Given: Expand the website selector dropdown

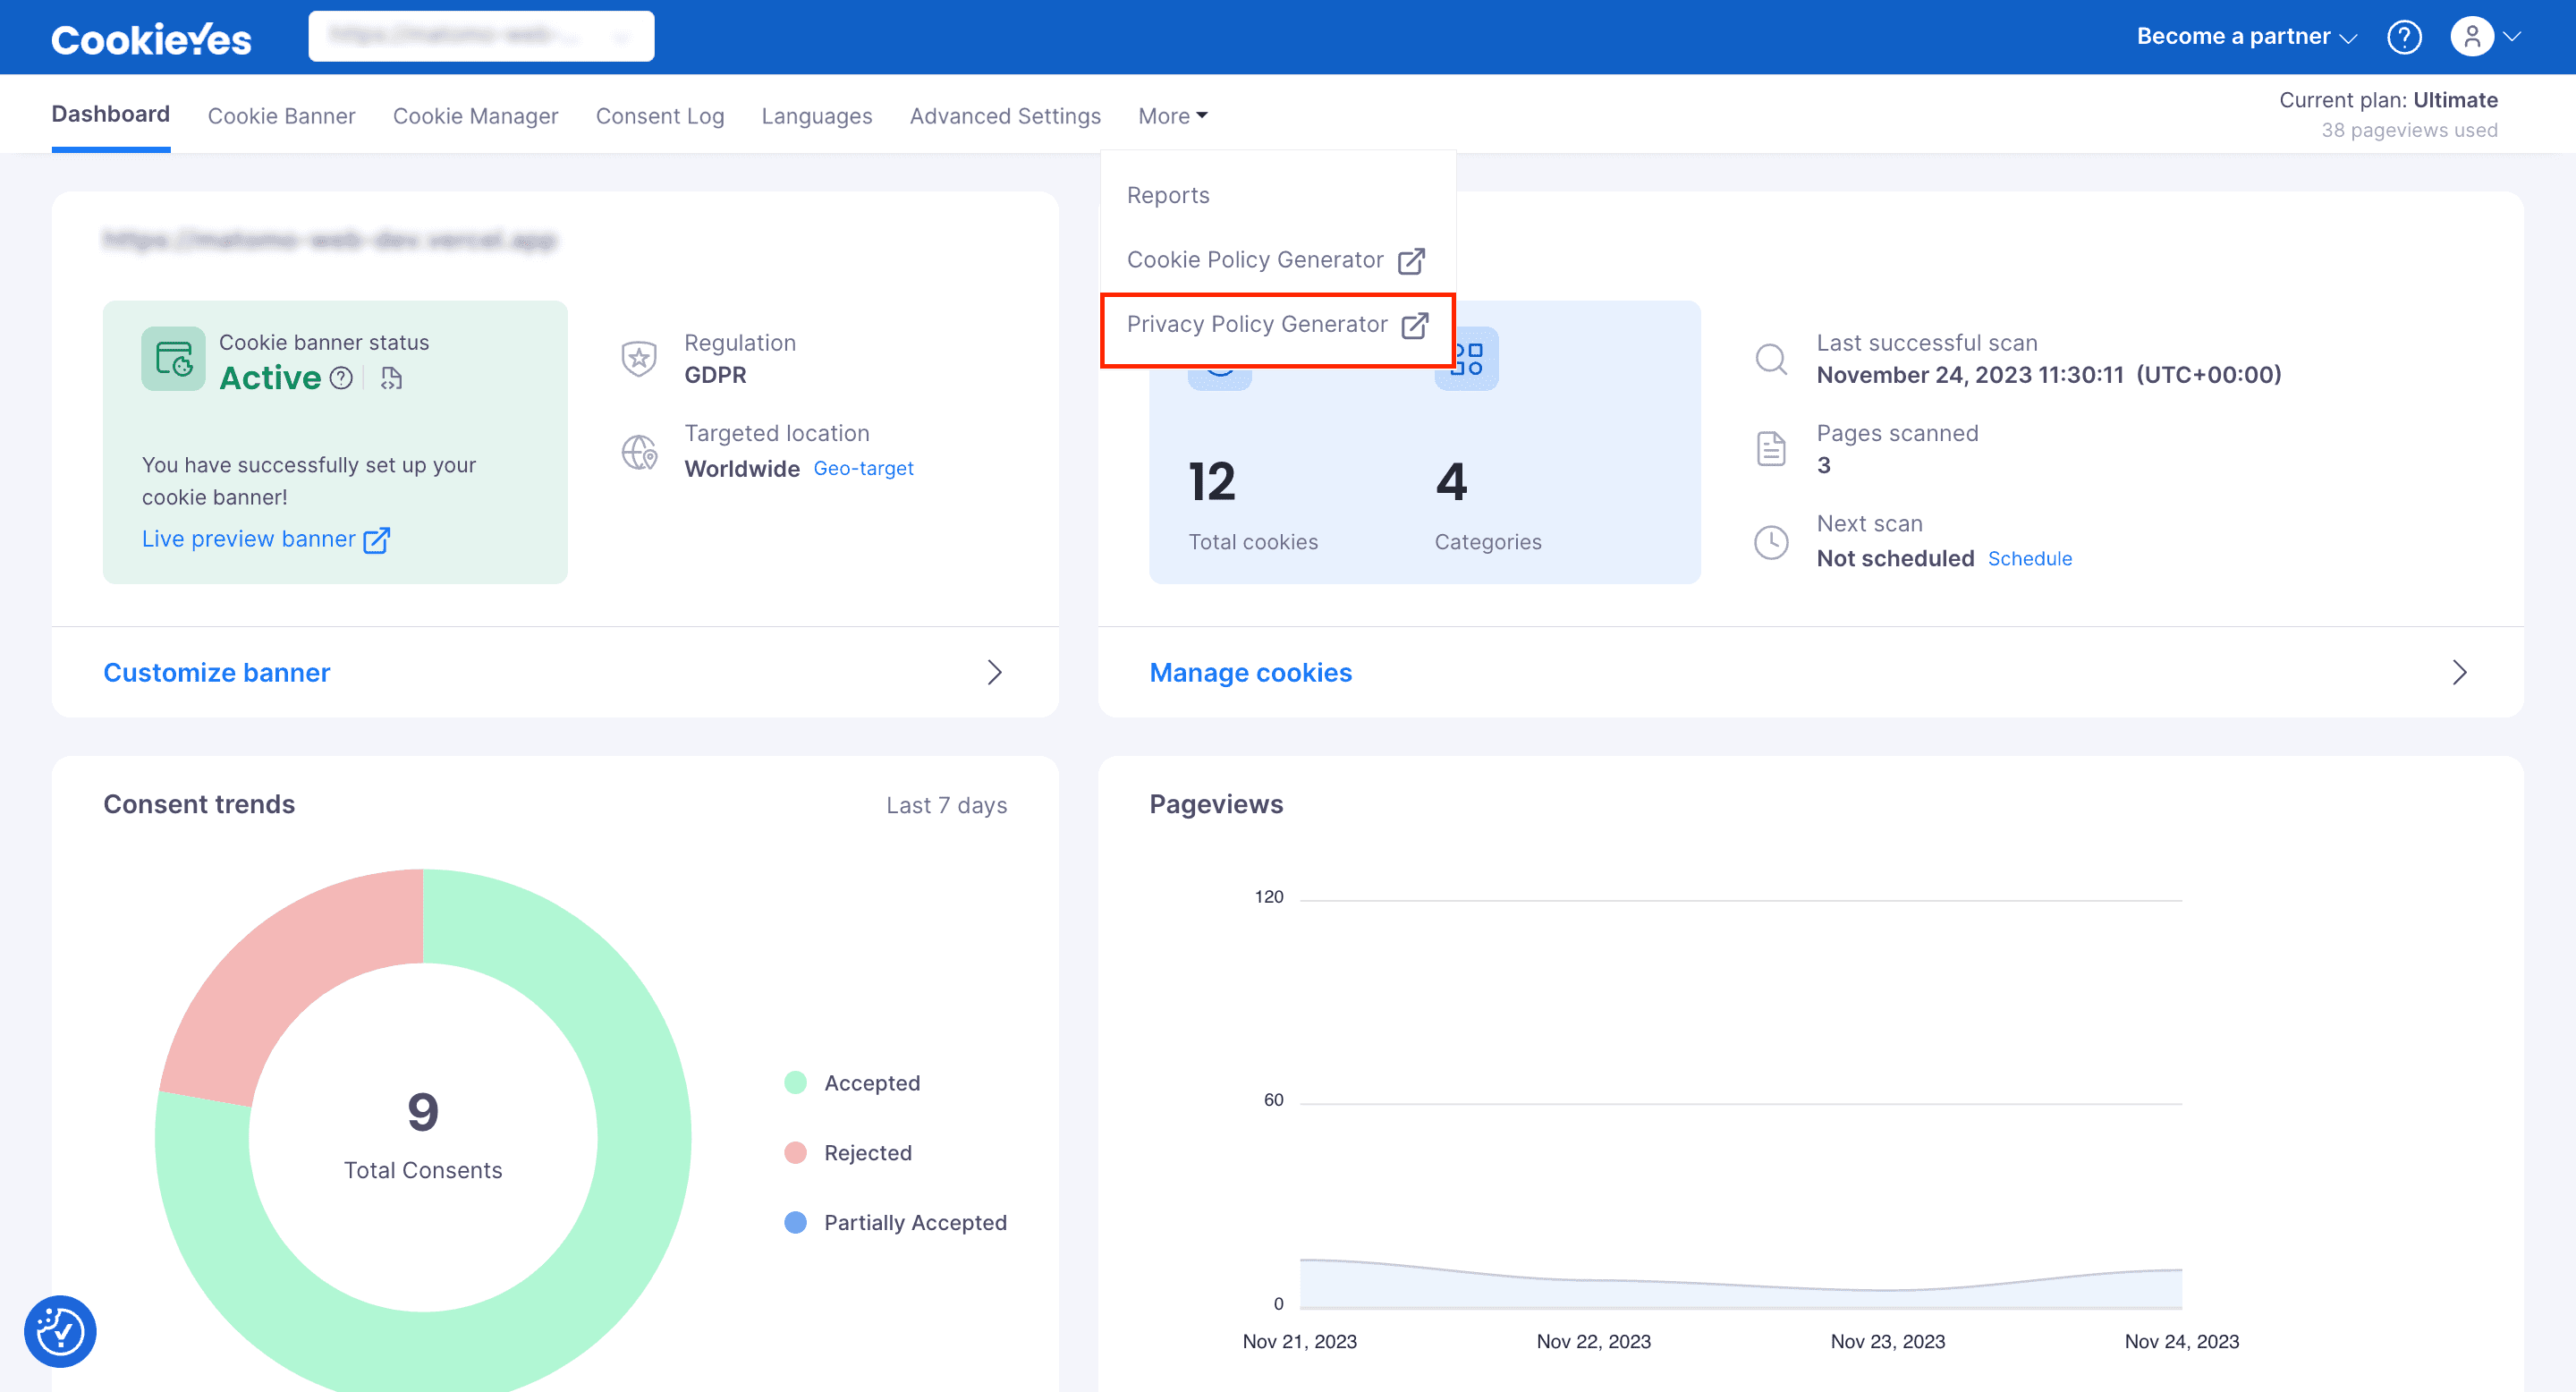Looking at the screenshot, I should [481, 36].
